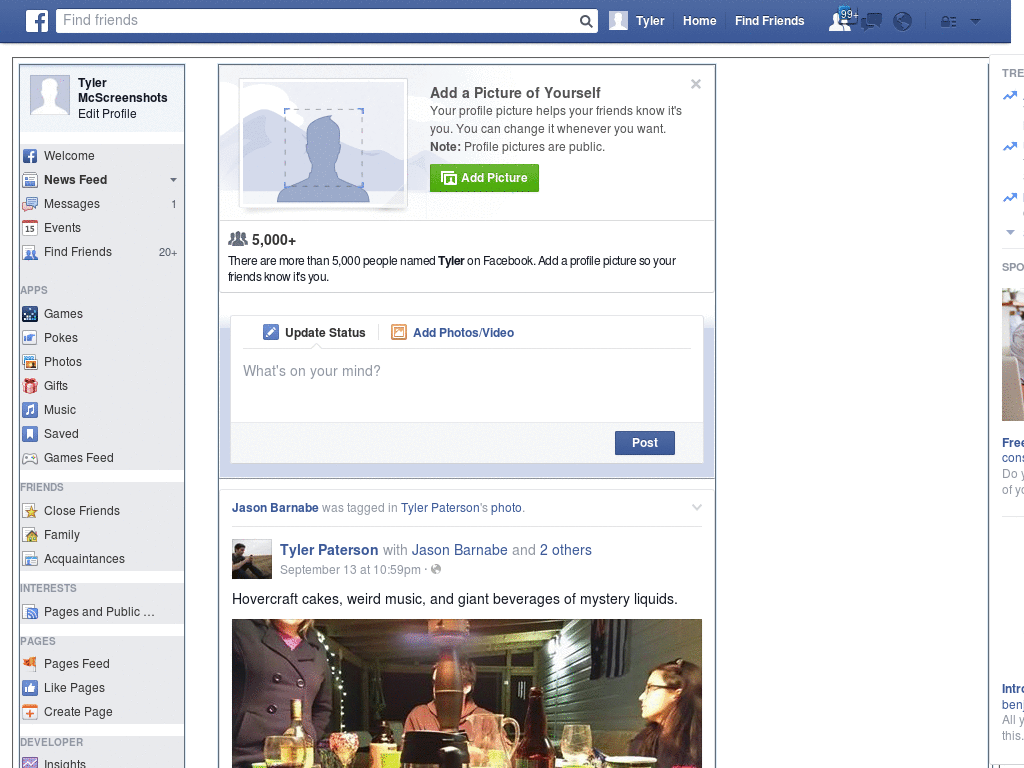This screenshot has height=768, width=1024.
Task: Click the Facebook logo icon
Action: click(x=37, y=21)
